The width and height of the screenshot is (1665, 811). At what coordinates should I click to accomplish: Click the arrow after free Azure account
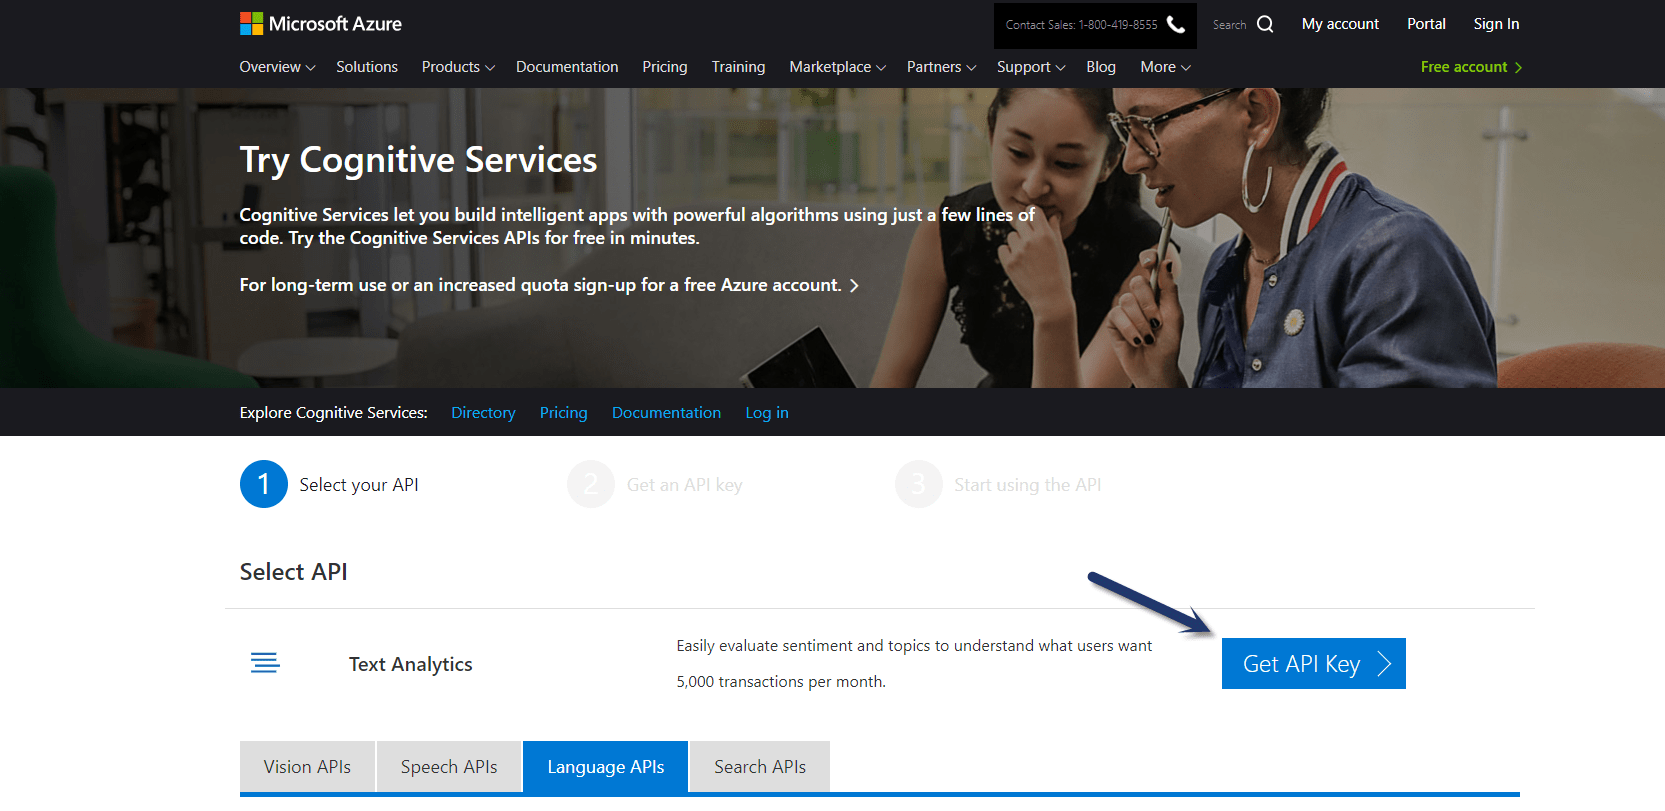pyautogui.click(x=854, y=286)
